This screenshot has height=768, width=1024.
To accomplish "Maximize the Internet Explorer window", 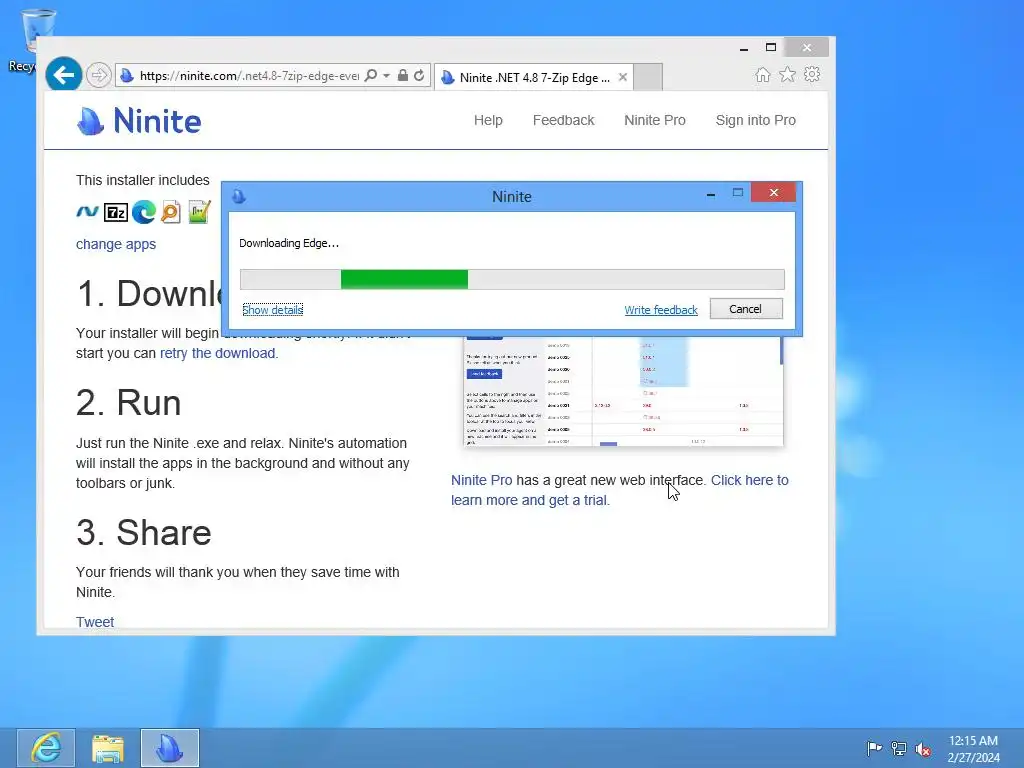I will pos(771,47).
